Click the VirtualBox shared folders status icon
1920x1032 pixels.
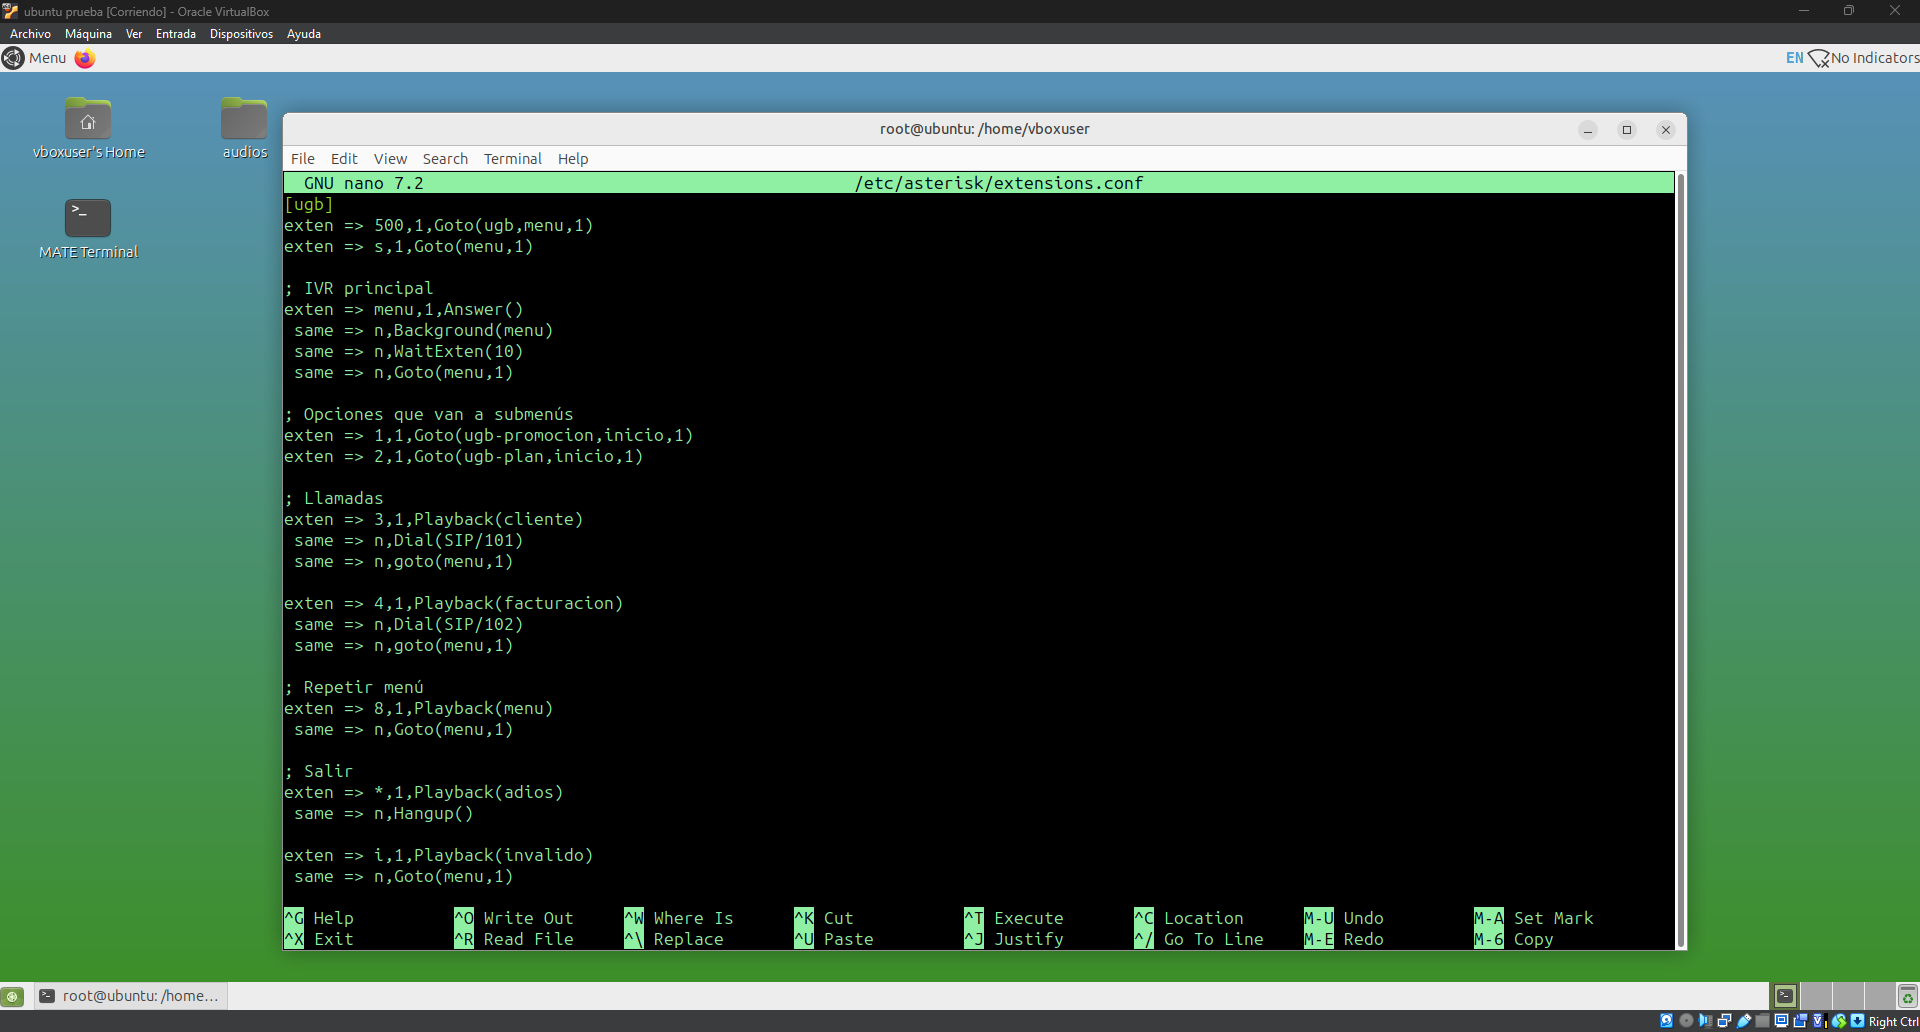tap(1762, 1021)
